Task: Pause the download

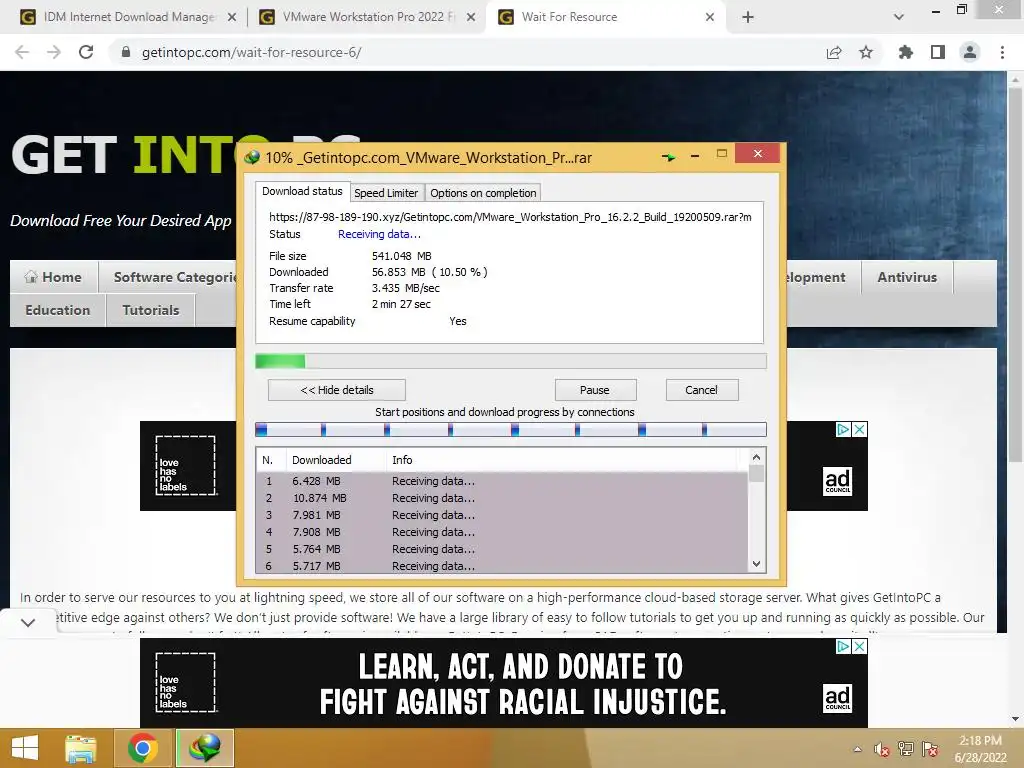Action: coord(595,390)
